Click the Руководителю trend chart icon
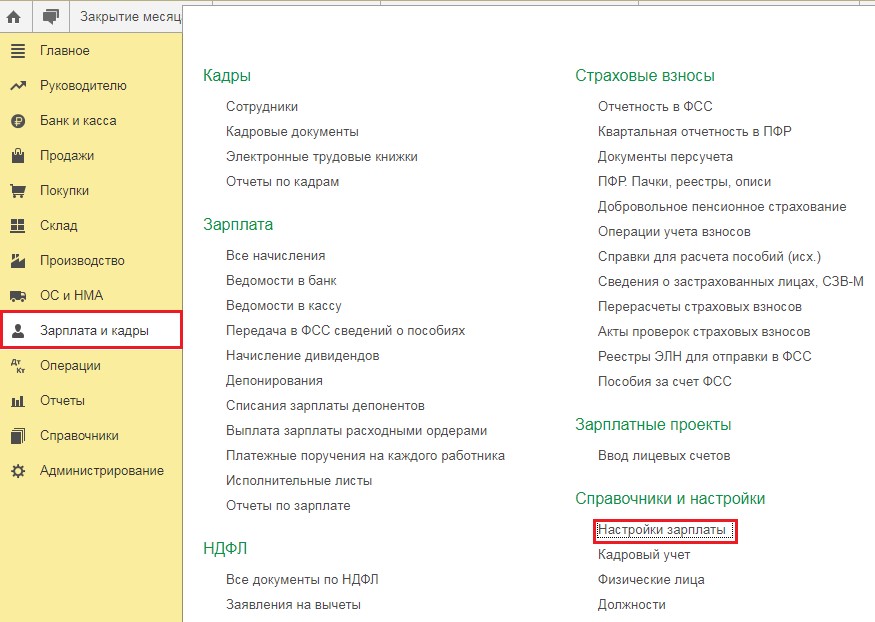 point(18,86)
